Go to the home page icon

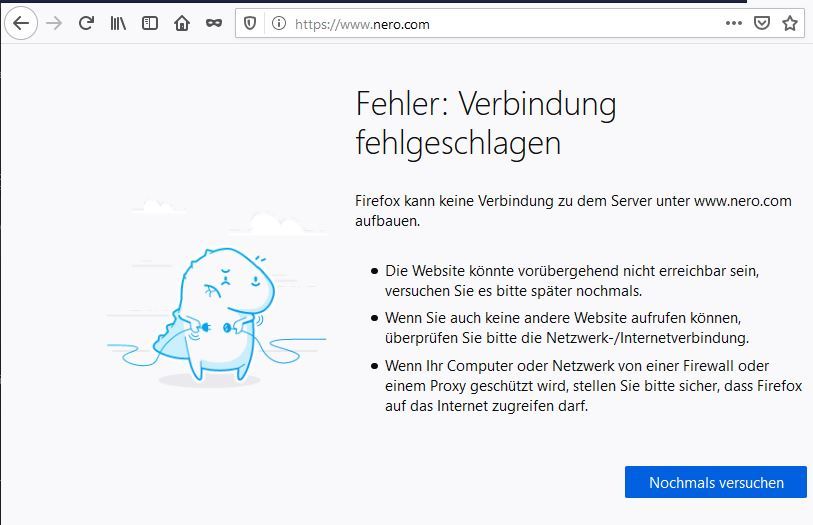(x=182, y=23)
